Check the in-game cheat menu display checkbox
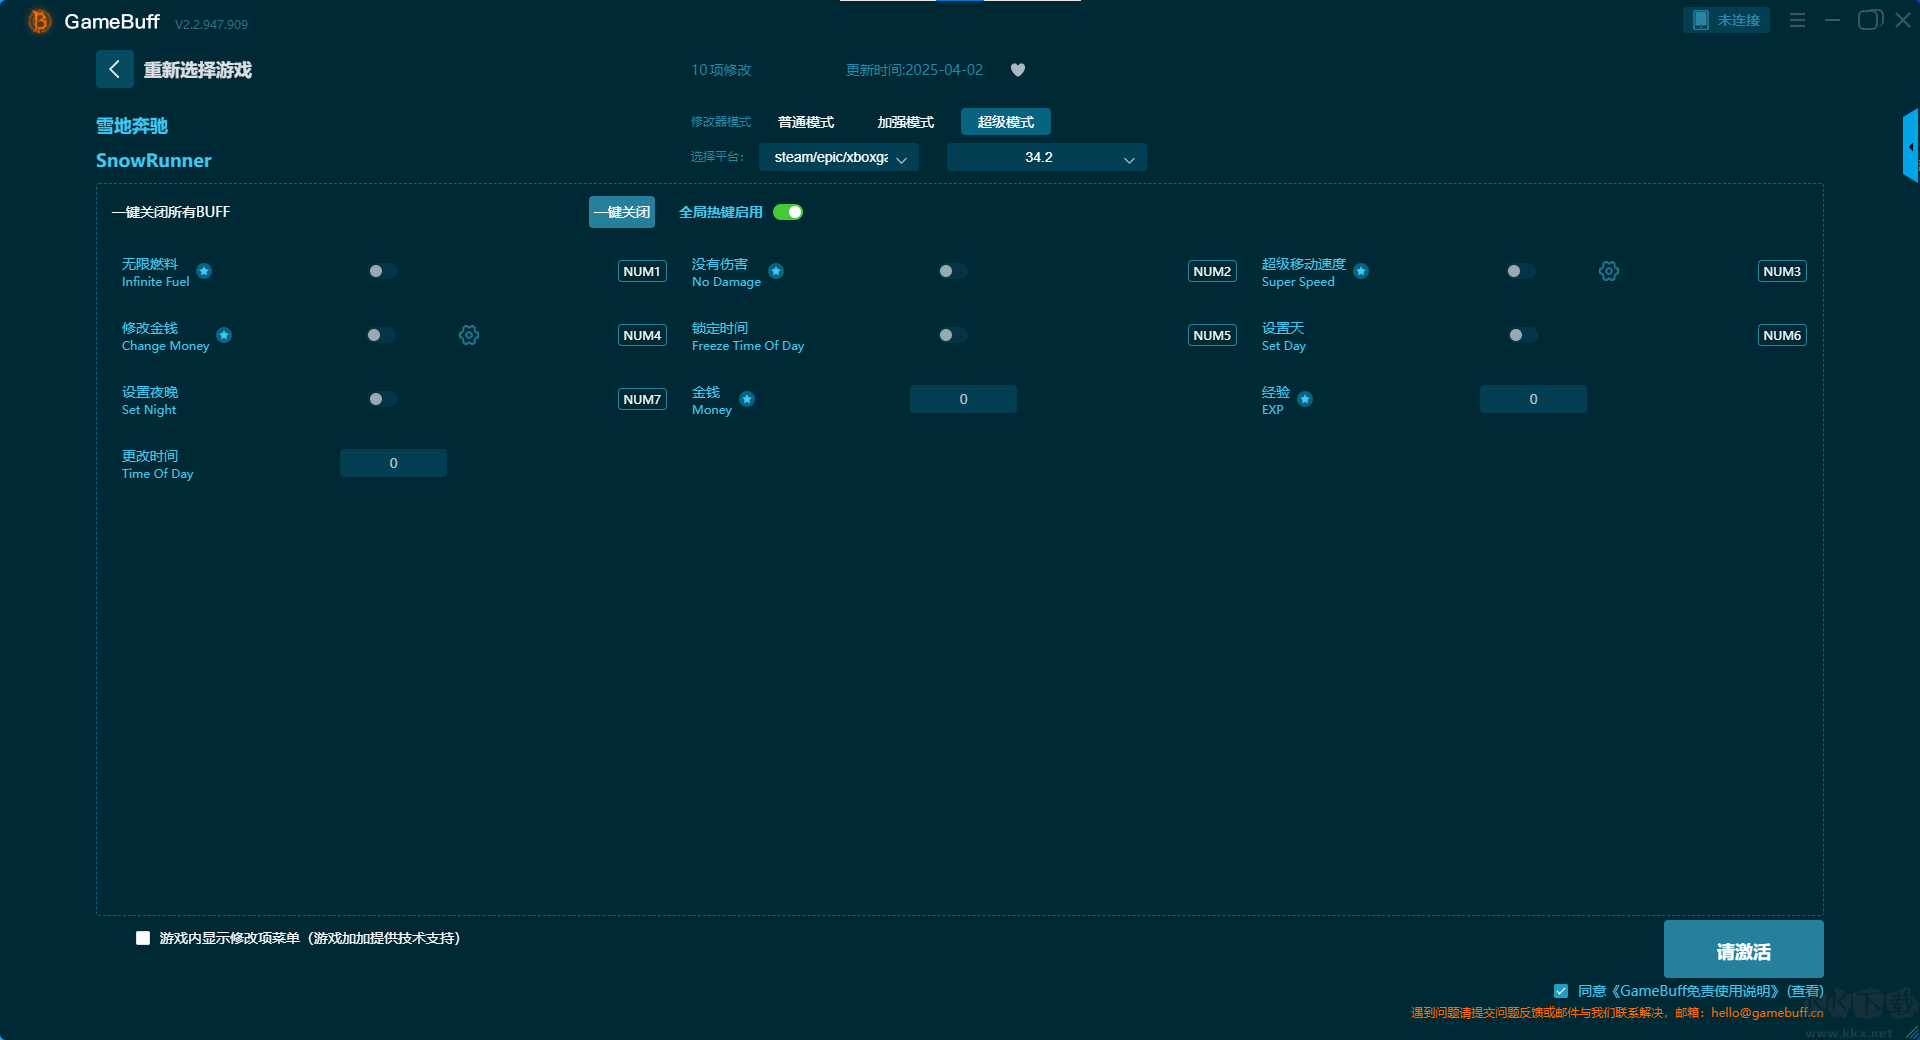This screenshot has width=1920, height=1040. tap(143, 938)
